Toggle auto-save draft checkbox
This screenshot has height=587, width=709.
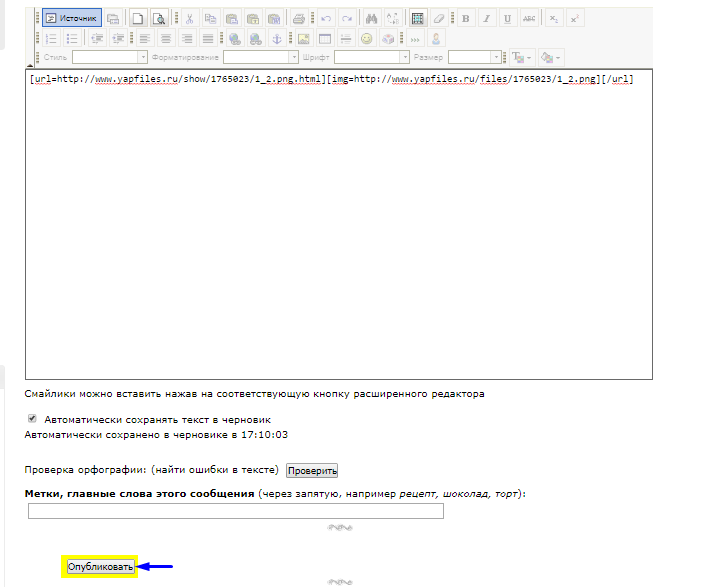[32, 419]
